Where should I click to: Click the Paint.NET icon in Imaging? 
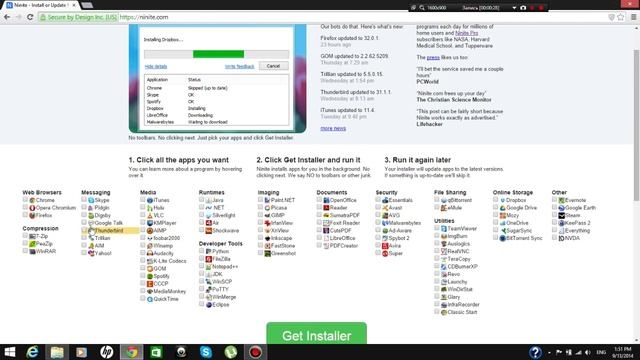[x=267, y=200]
